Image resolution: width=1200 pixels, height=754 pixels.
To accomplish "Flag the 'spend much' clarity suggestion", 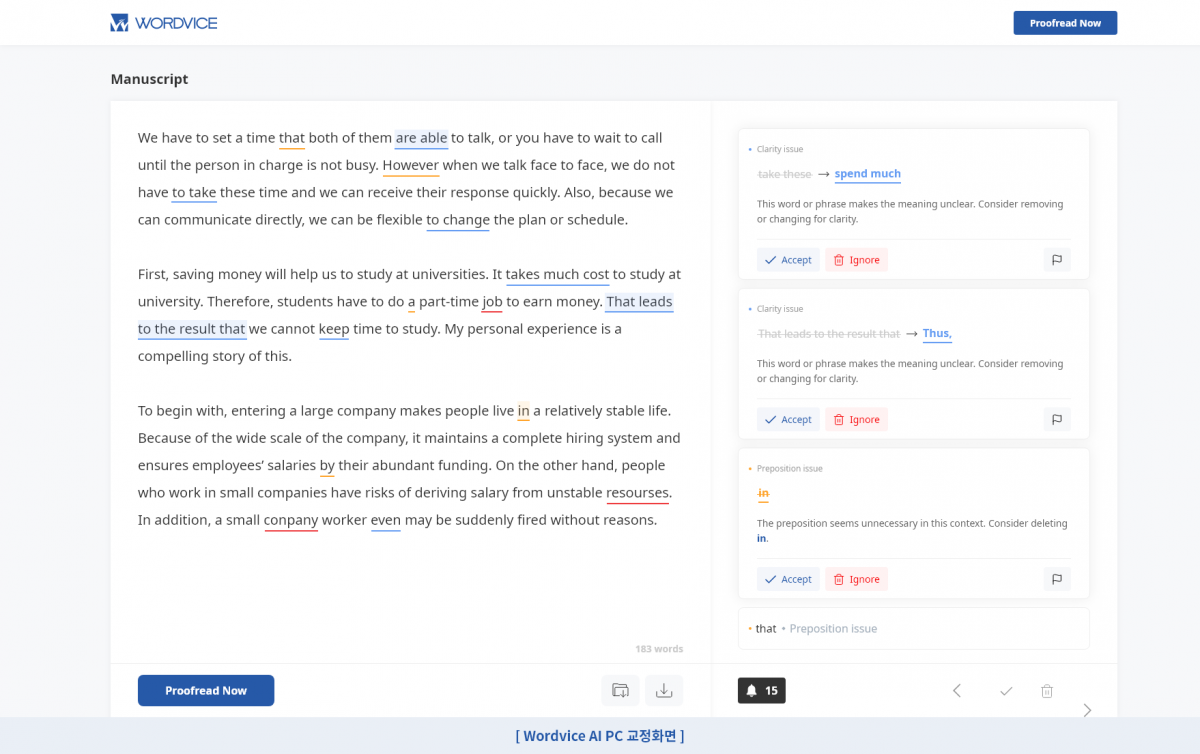I will (1056, 260).
